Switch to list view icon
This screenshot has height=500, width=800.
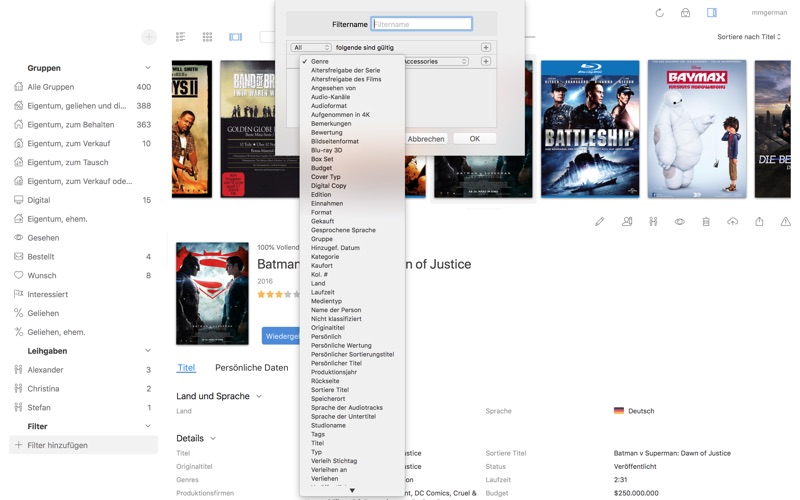(181, 37)
